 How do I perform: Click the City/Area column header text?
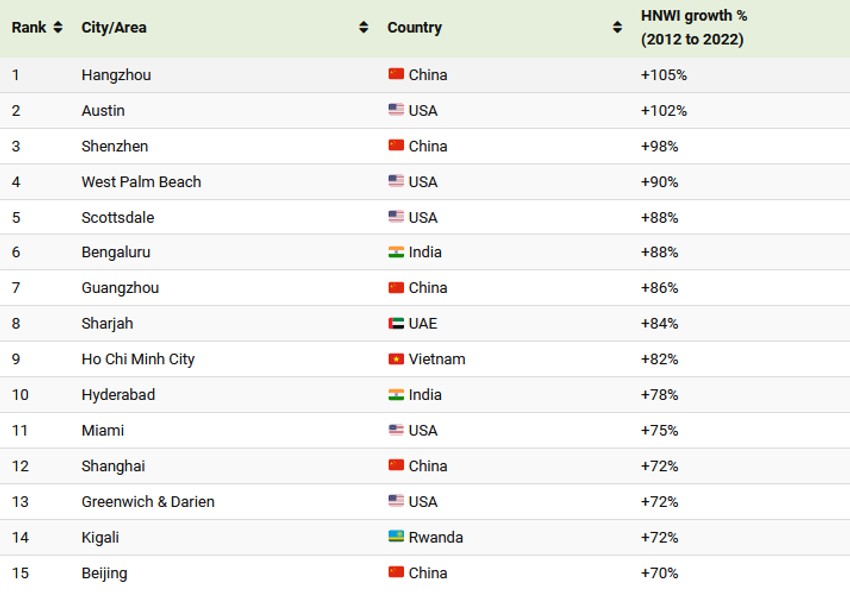(114, 28)
